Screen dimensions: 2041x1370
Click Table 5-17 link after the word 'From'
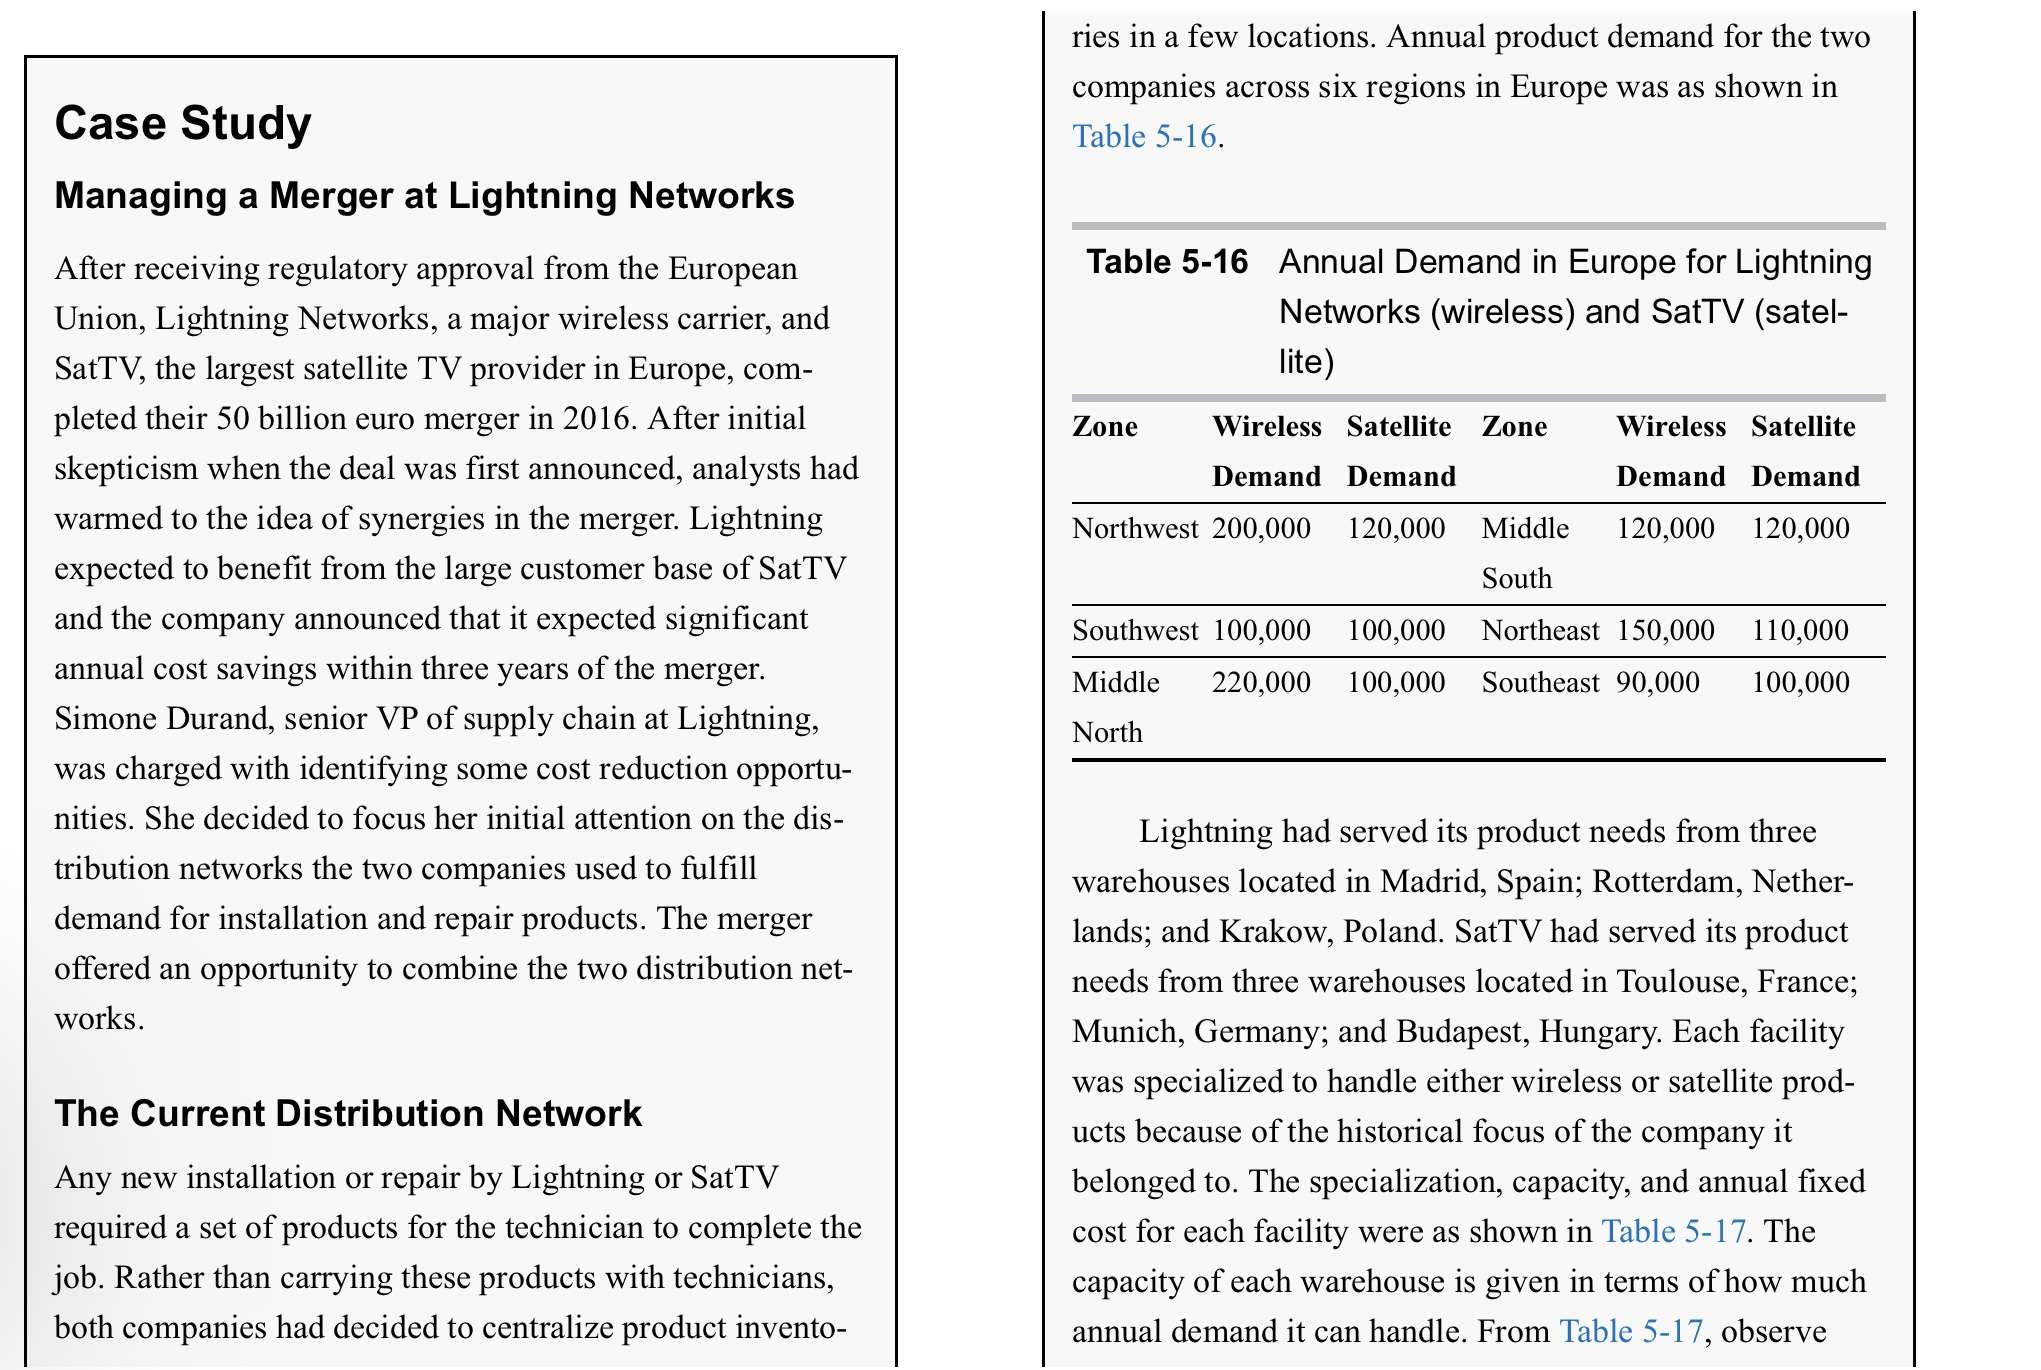1631,1331
